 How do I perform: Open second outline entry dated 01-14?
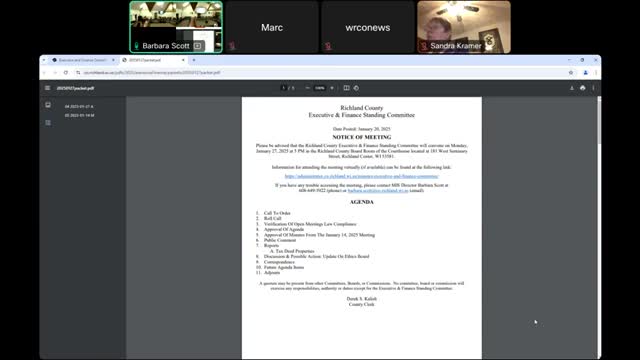point(80,116)
